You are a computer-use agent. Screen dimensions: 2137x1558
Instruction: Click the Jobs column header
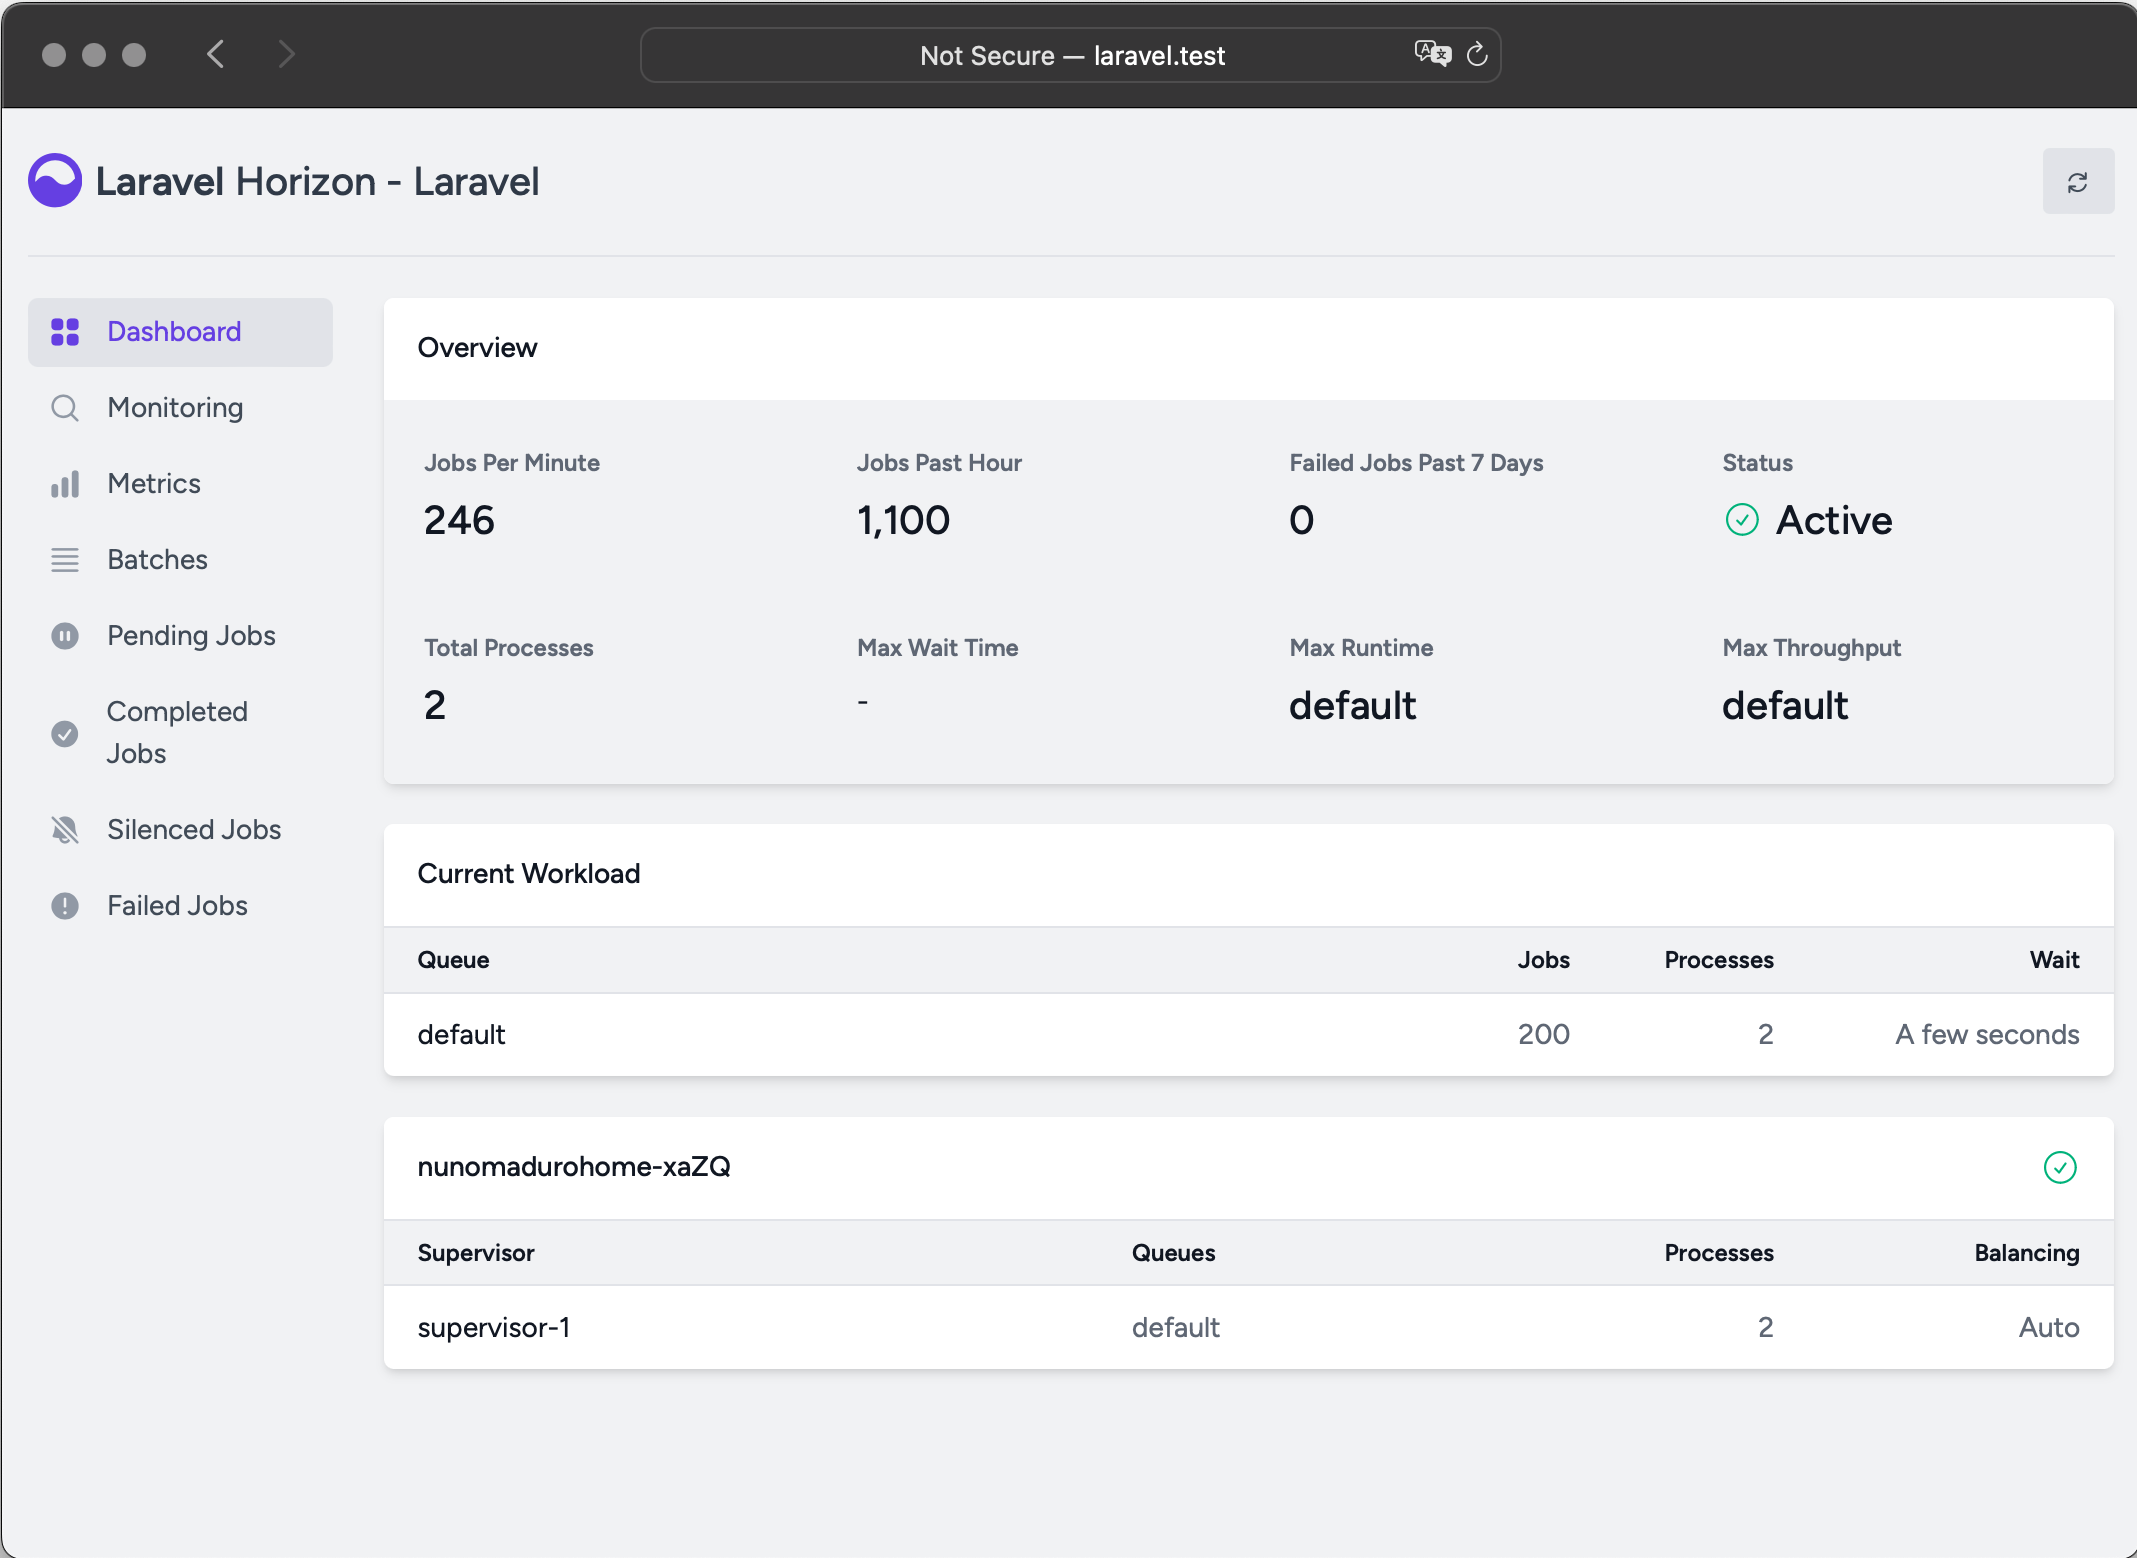tap(1544, 960)
